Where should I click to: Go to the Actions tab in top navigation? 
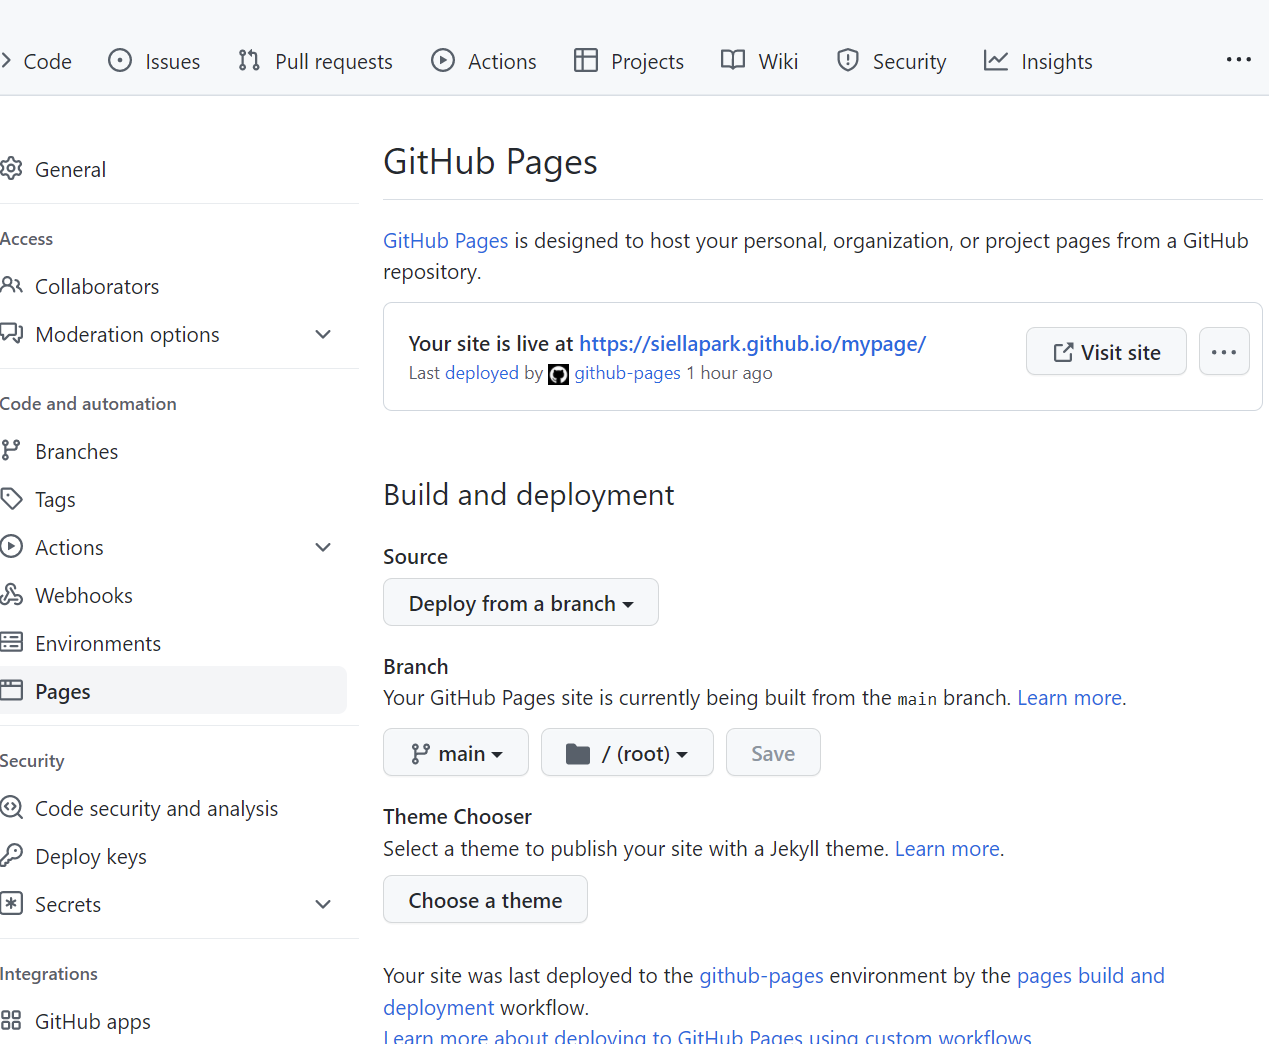tap(484, 61)
